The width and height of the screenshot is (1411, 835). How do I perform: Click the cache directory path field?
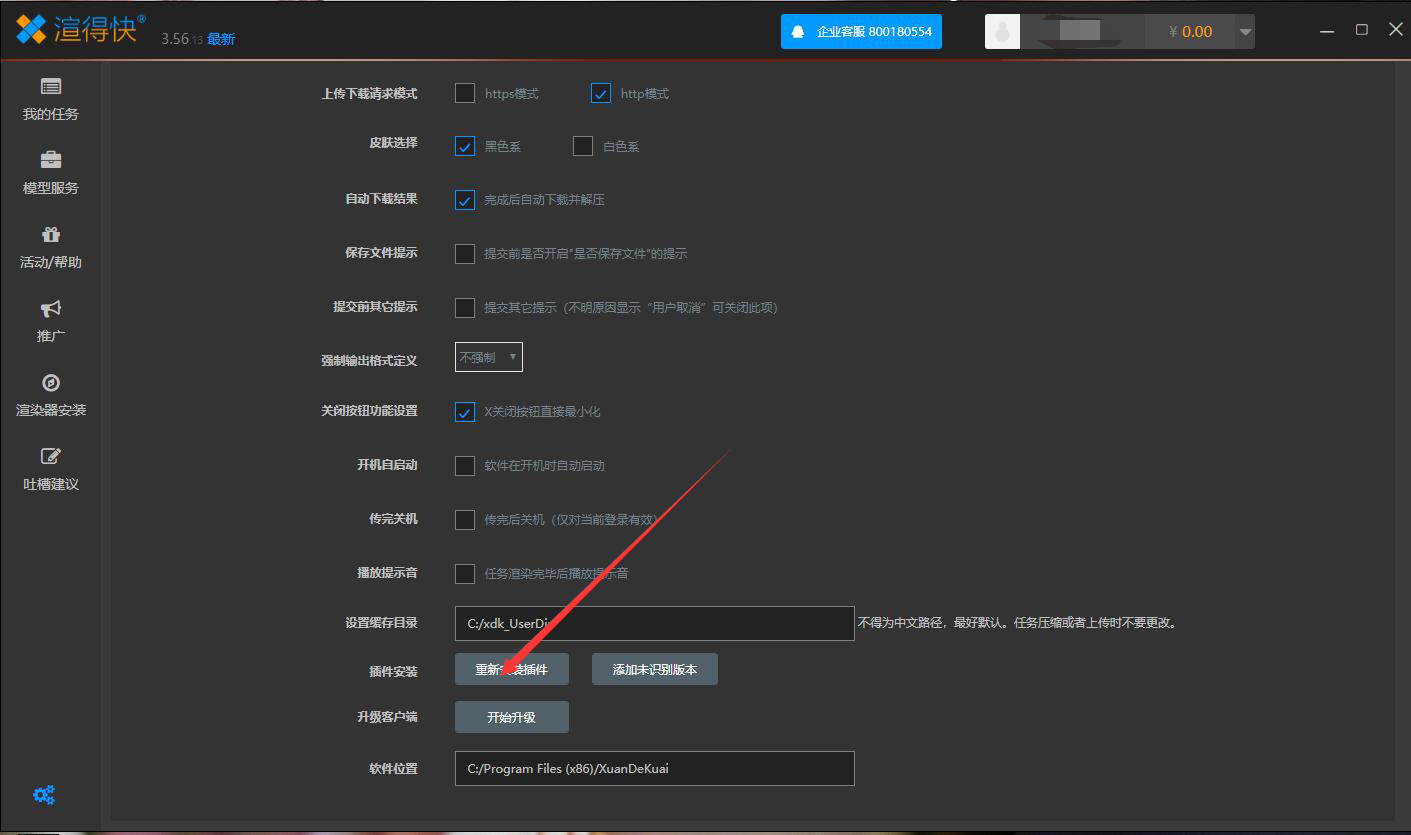654,623
